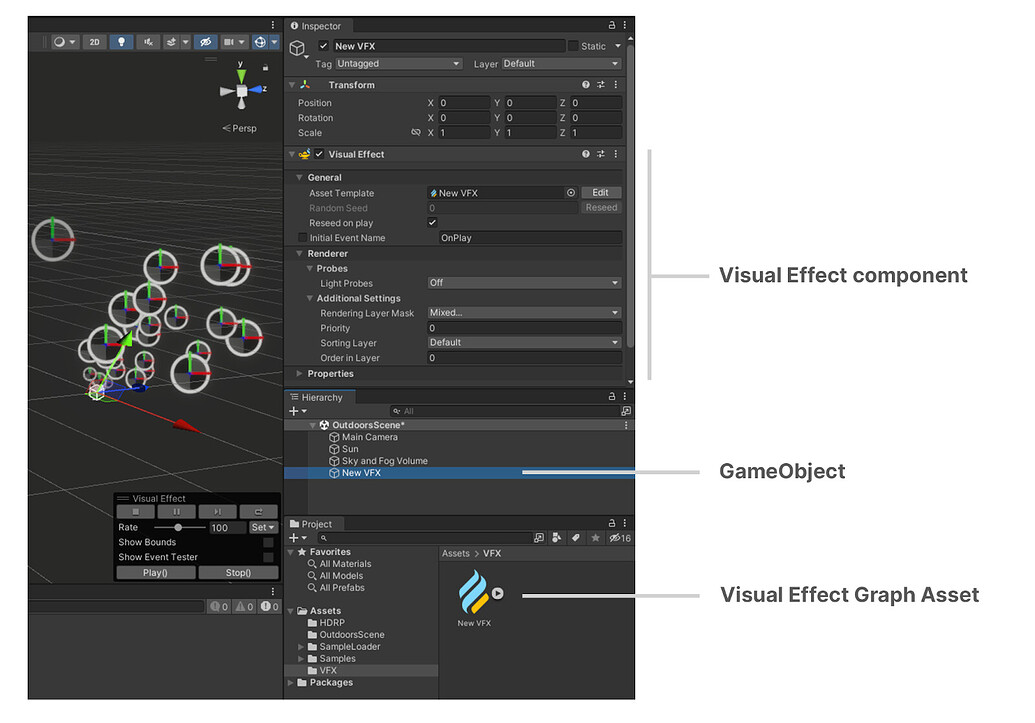1035x723 pixels.
Task: Switch to the Hierarchy tab
Action: pos(319,397)
